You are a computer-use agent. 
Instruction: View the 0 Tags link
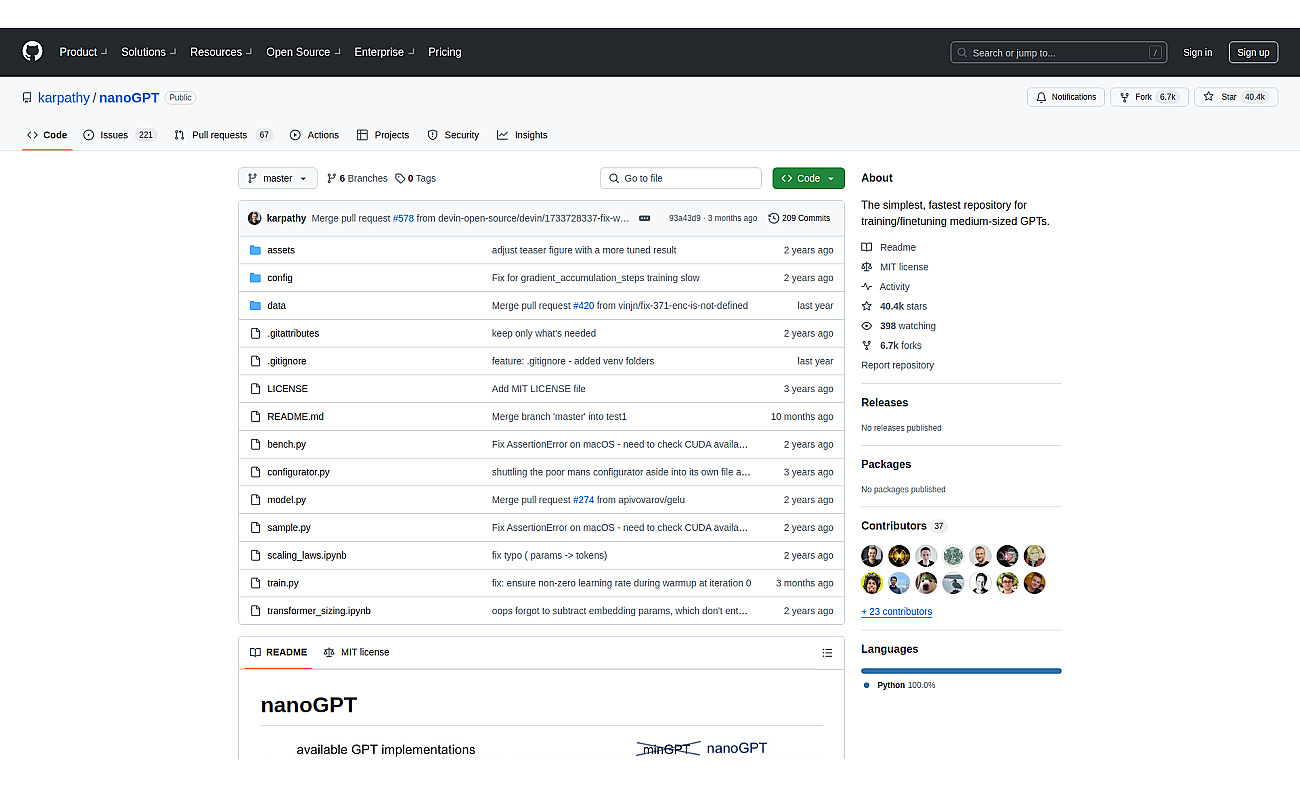[x=415, y=178]
